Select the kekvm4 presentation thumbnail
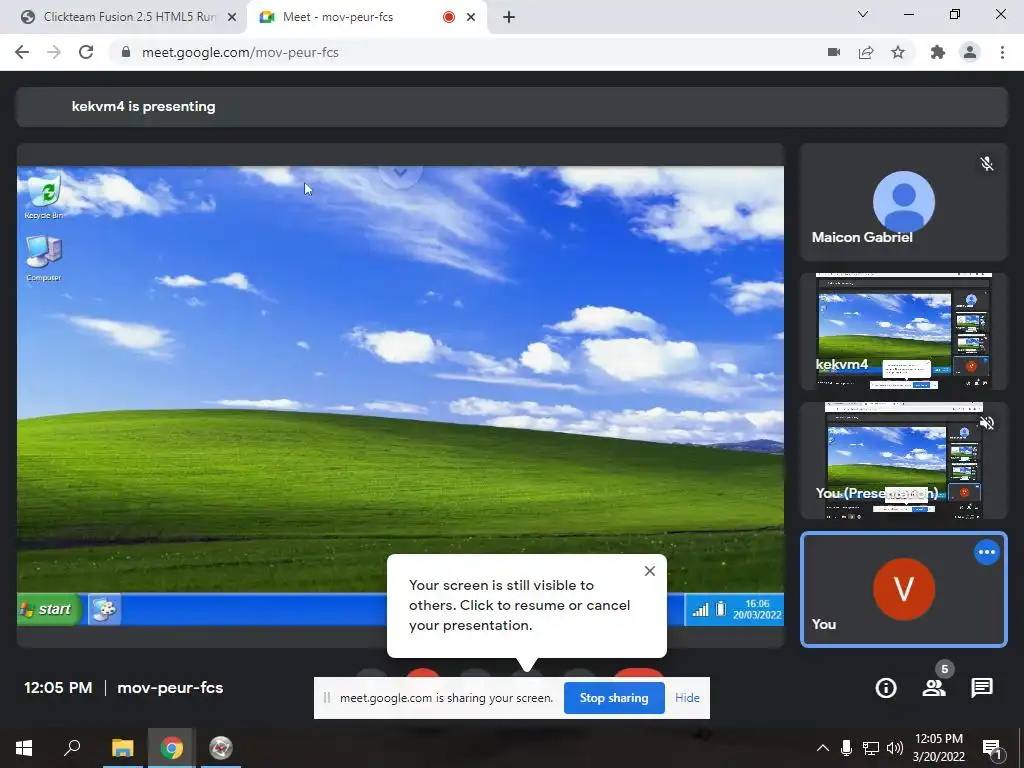This screenshot has height=768, width=1024. pos(904,331)
